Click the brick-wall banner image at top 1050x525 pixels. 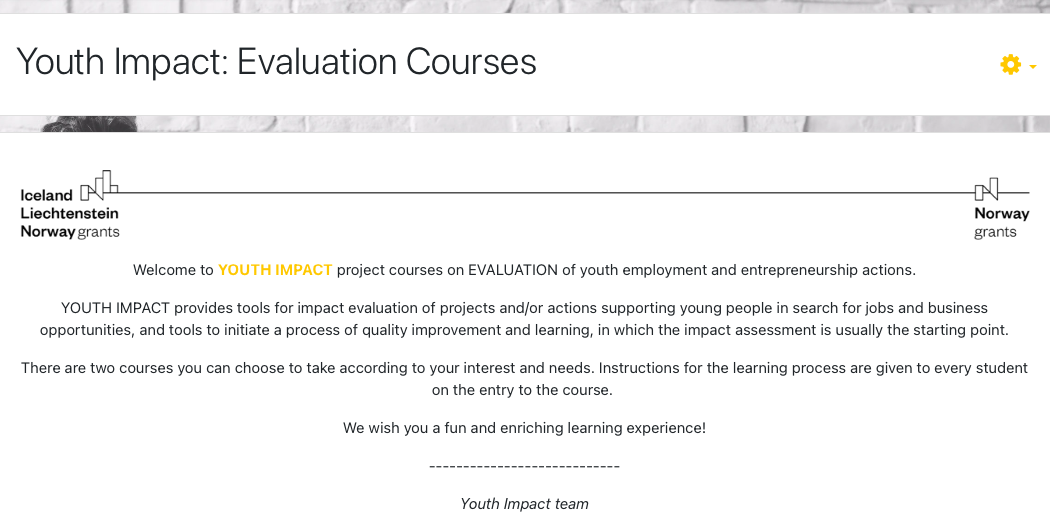click(x=525, y=6)
